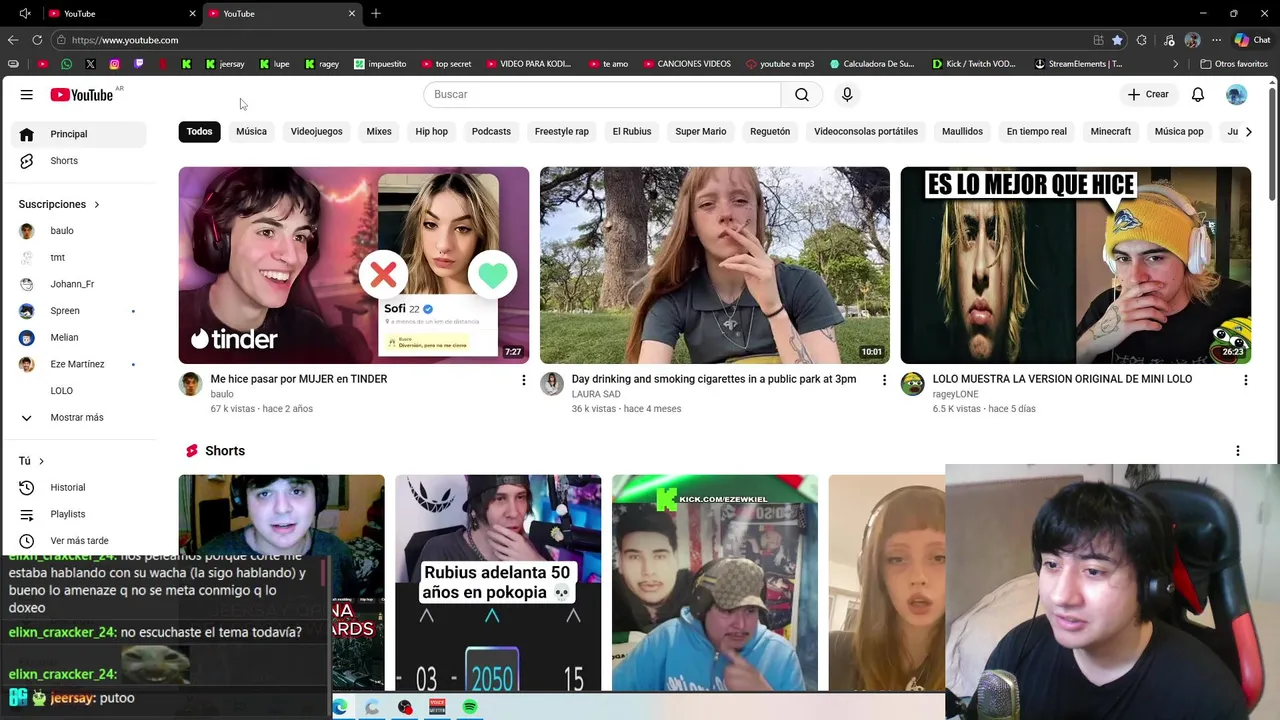Select the Música category chip
This screenshot has height=720, width=1280.
click(251, 131)
